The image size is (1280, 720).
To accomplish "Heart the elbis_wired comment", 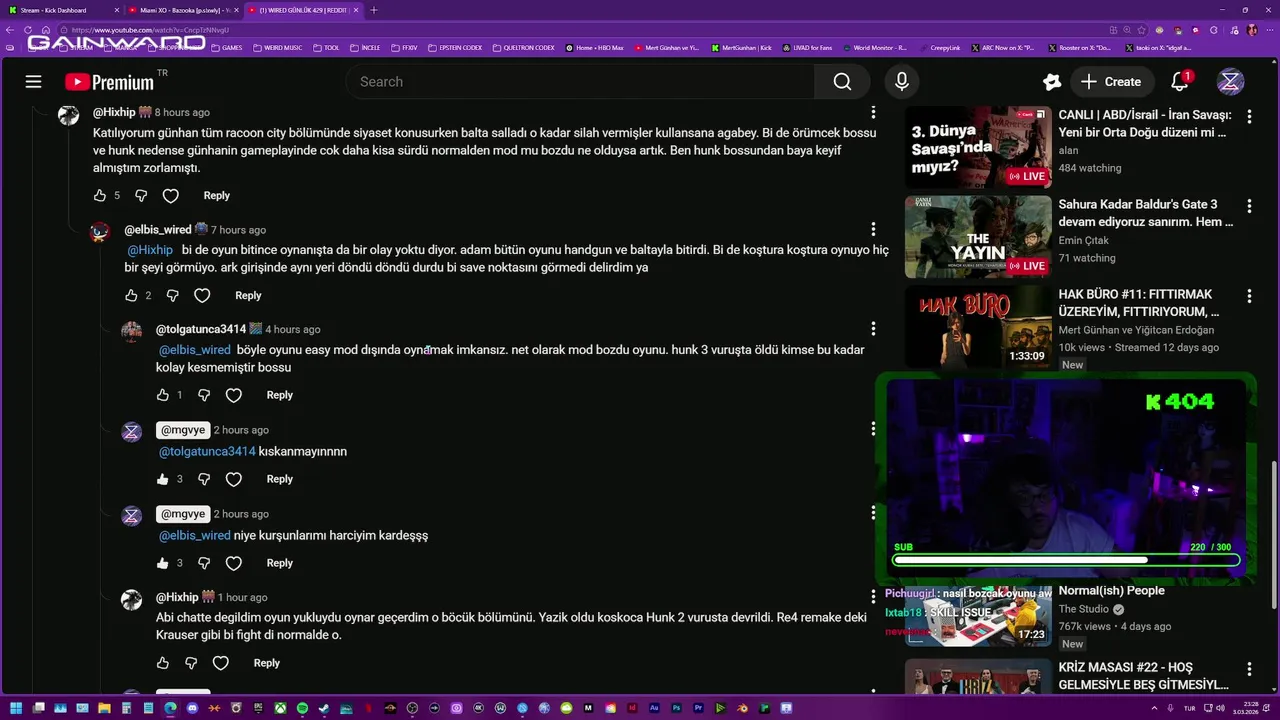I will coord(202,296).
